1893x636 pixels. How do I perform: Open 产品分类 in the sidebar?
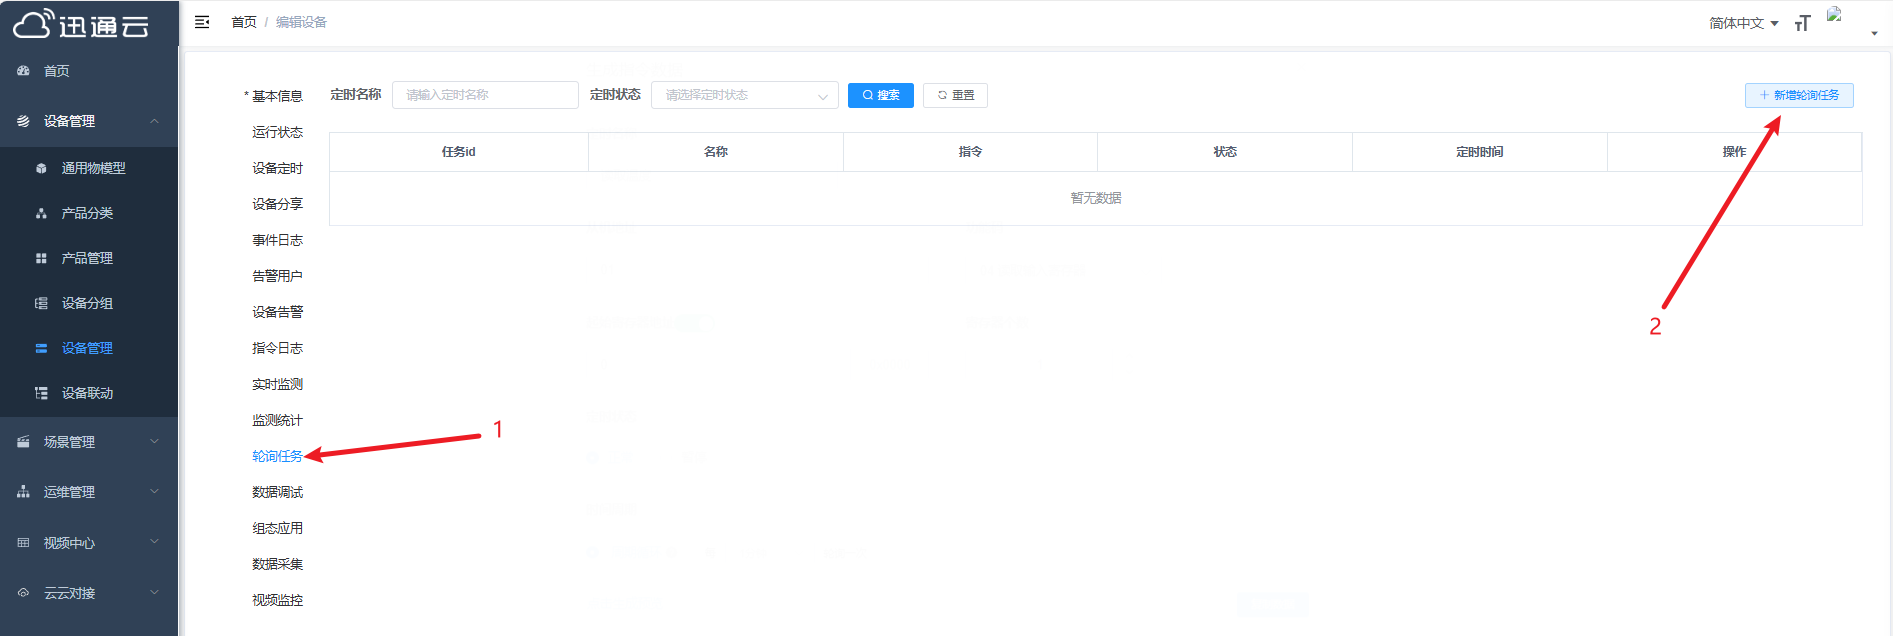point(87,213)
